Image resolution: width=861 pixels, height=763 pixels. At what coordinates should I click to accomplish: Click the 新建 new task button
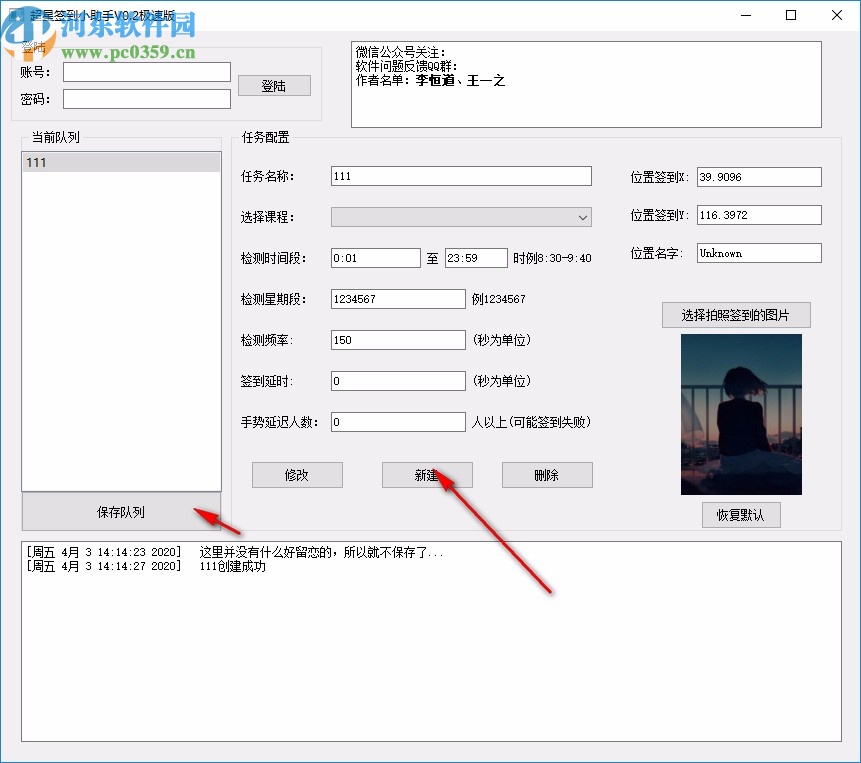(427, 475)
